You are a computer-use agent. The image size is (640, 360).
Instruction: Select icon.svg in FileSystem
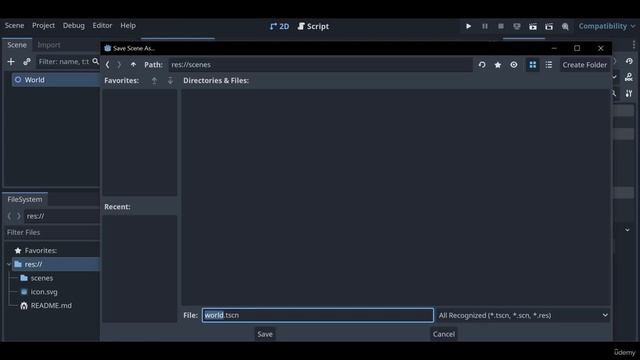click(44, 292)
